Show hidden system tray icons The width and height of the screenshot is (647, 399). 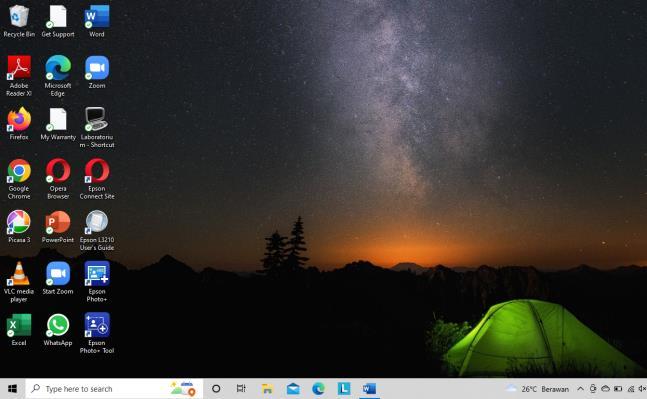point(580,389)
